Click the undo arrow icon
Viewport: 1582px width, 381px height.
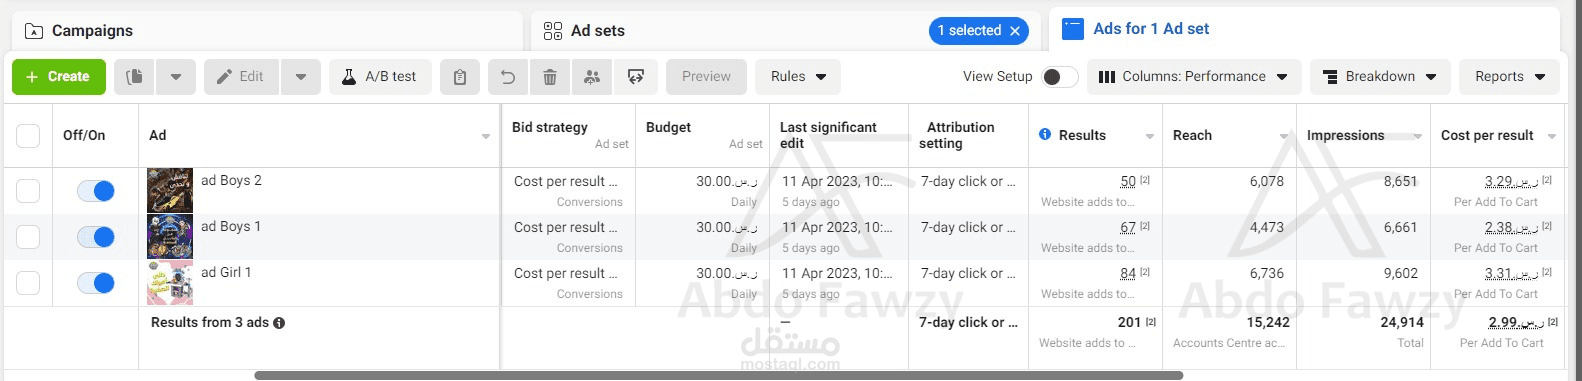point(508,77)
